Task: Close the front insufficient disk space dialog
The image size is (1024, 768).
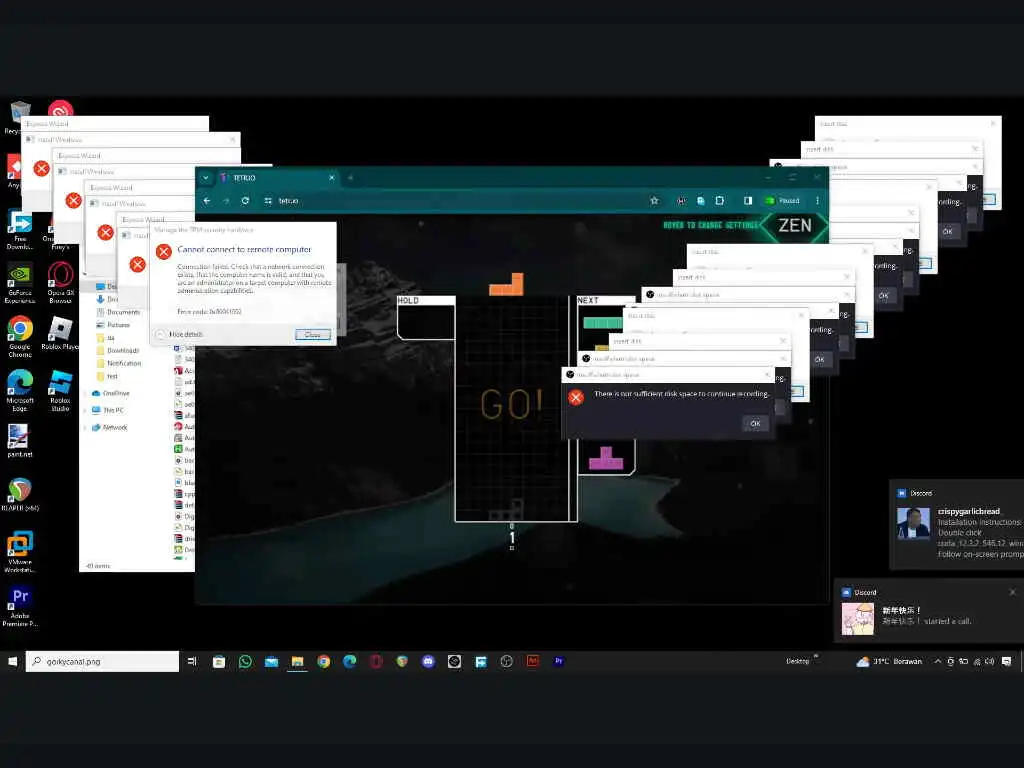Action: 767,374
